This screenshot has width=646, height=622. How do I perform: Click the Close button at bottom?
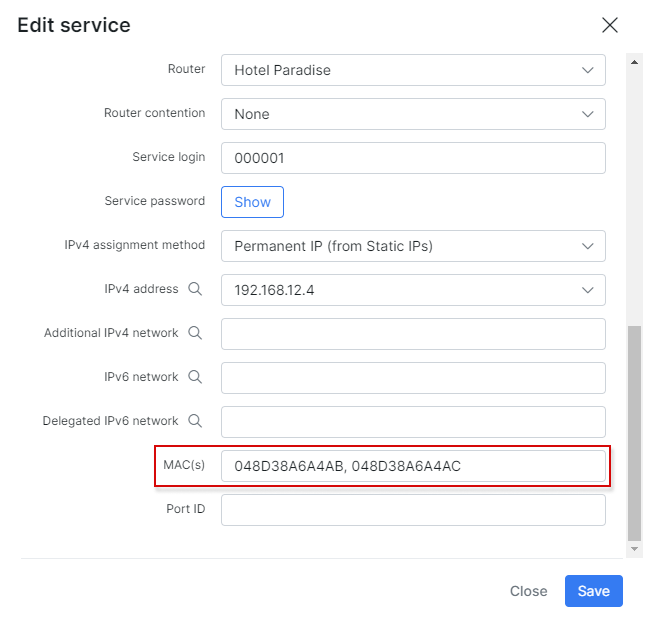tap(528, 591)
